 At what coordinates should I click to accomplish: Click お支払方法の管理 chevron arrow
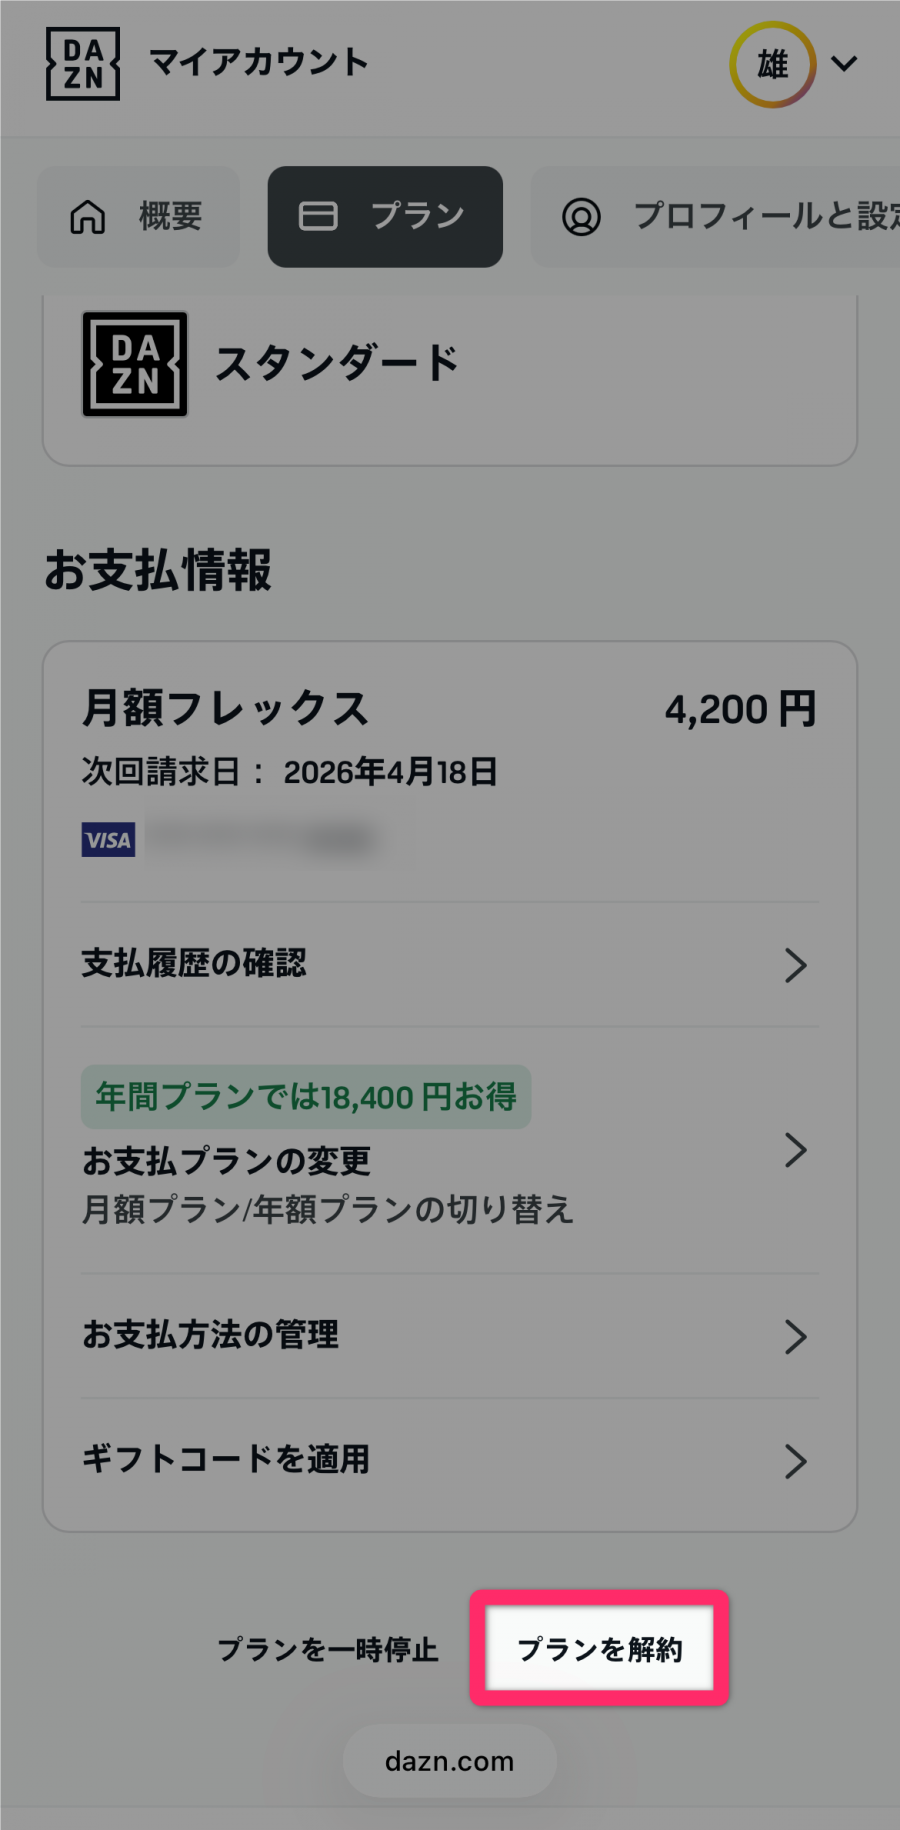[x=795, y=1337]
